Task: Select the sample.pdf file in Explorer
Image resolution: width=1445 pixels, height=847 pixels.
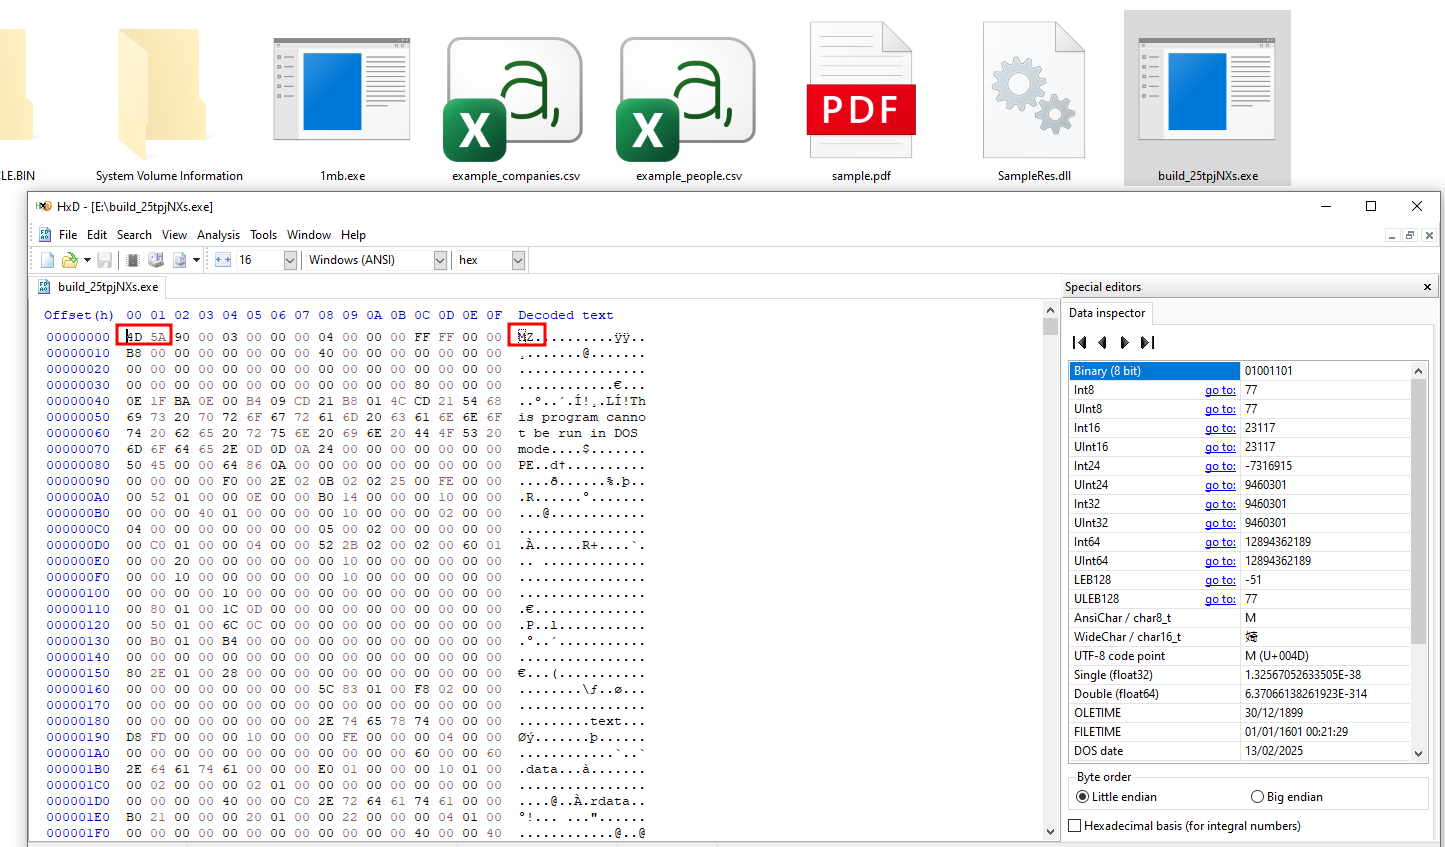Action: [861, 102]
